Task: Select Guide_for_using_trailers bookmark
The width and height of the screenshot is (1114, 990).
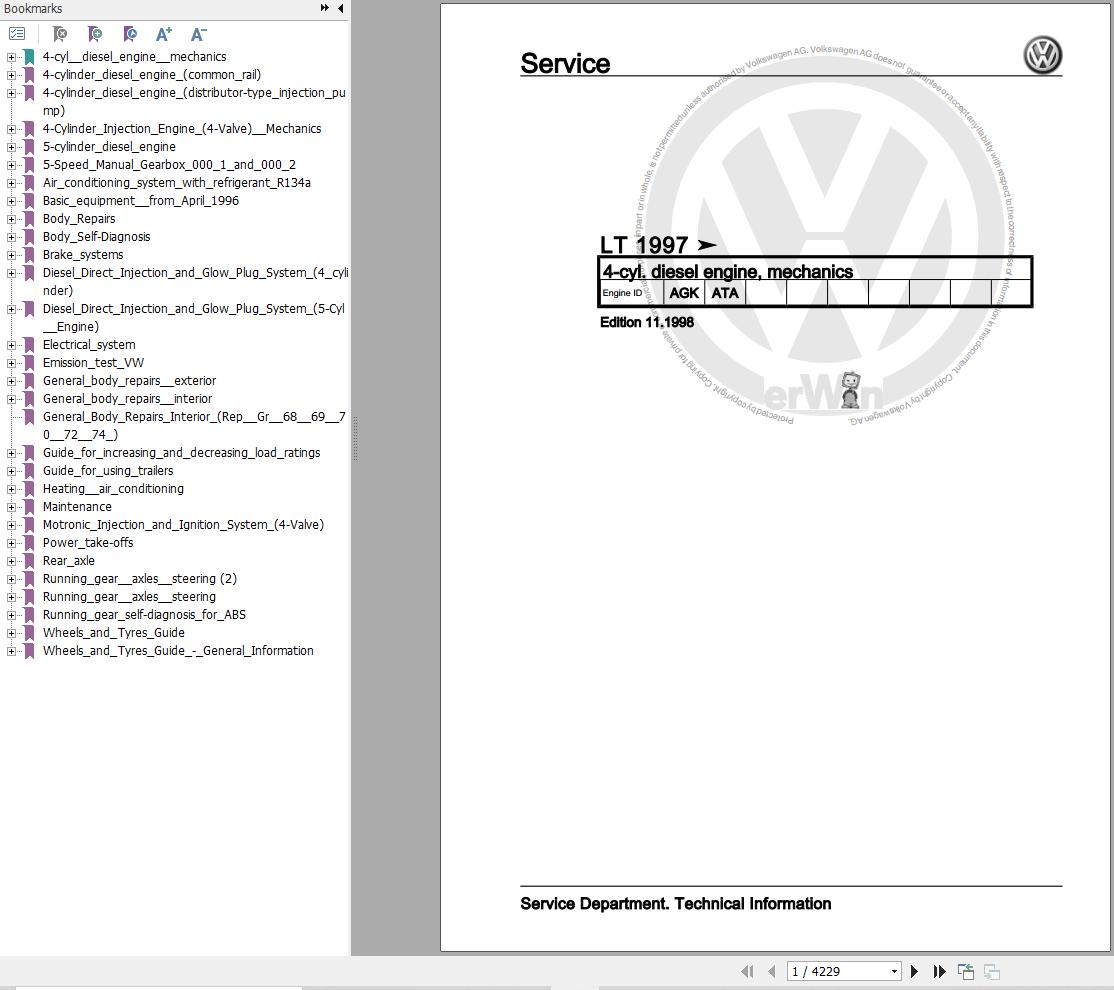Action: coord(108,471)
